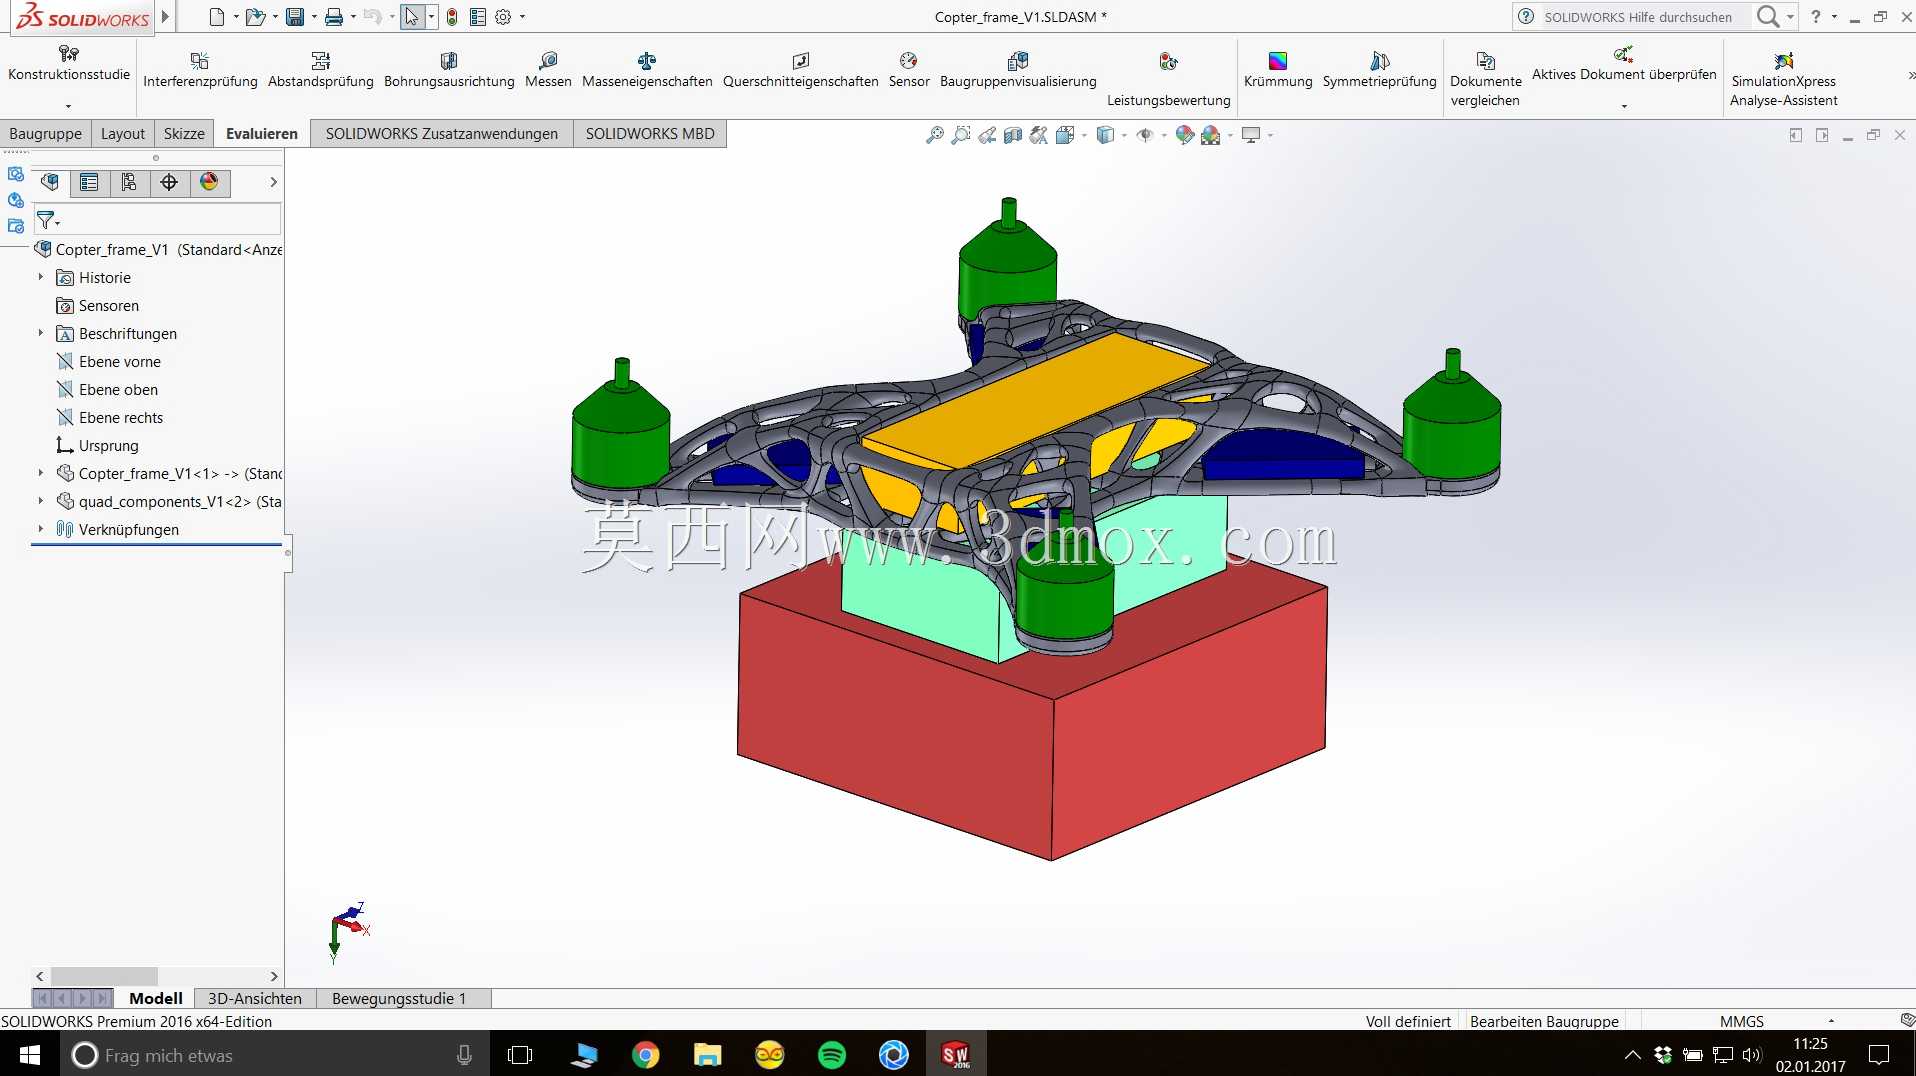Open a file with the Open folder icon
Image resolution: width=1916 pixels, height=1076 pixels.
tap(255, 17)
